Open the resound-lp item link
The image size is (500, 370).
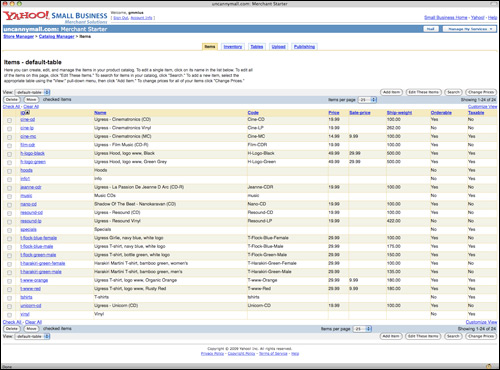click(31, 221)
